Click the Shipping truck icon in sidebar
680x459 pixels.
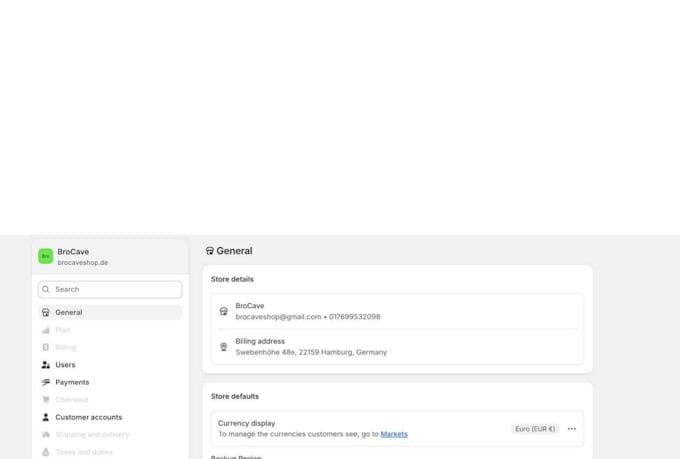46,434
